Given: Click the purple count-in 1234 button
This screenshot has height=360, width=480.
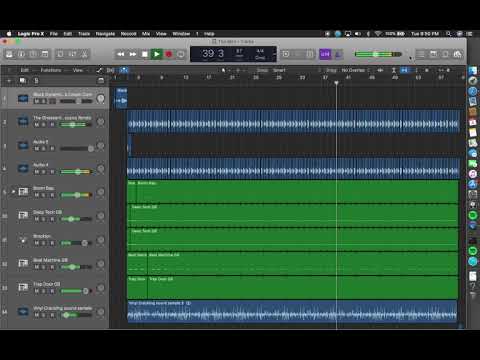Looking at the screenshot, I should click(x=325, y=54).
